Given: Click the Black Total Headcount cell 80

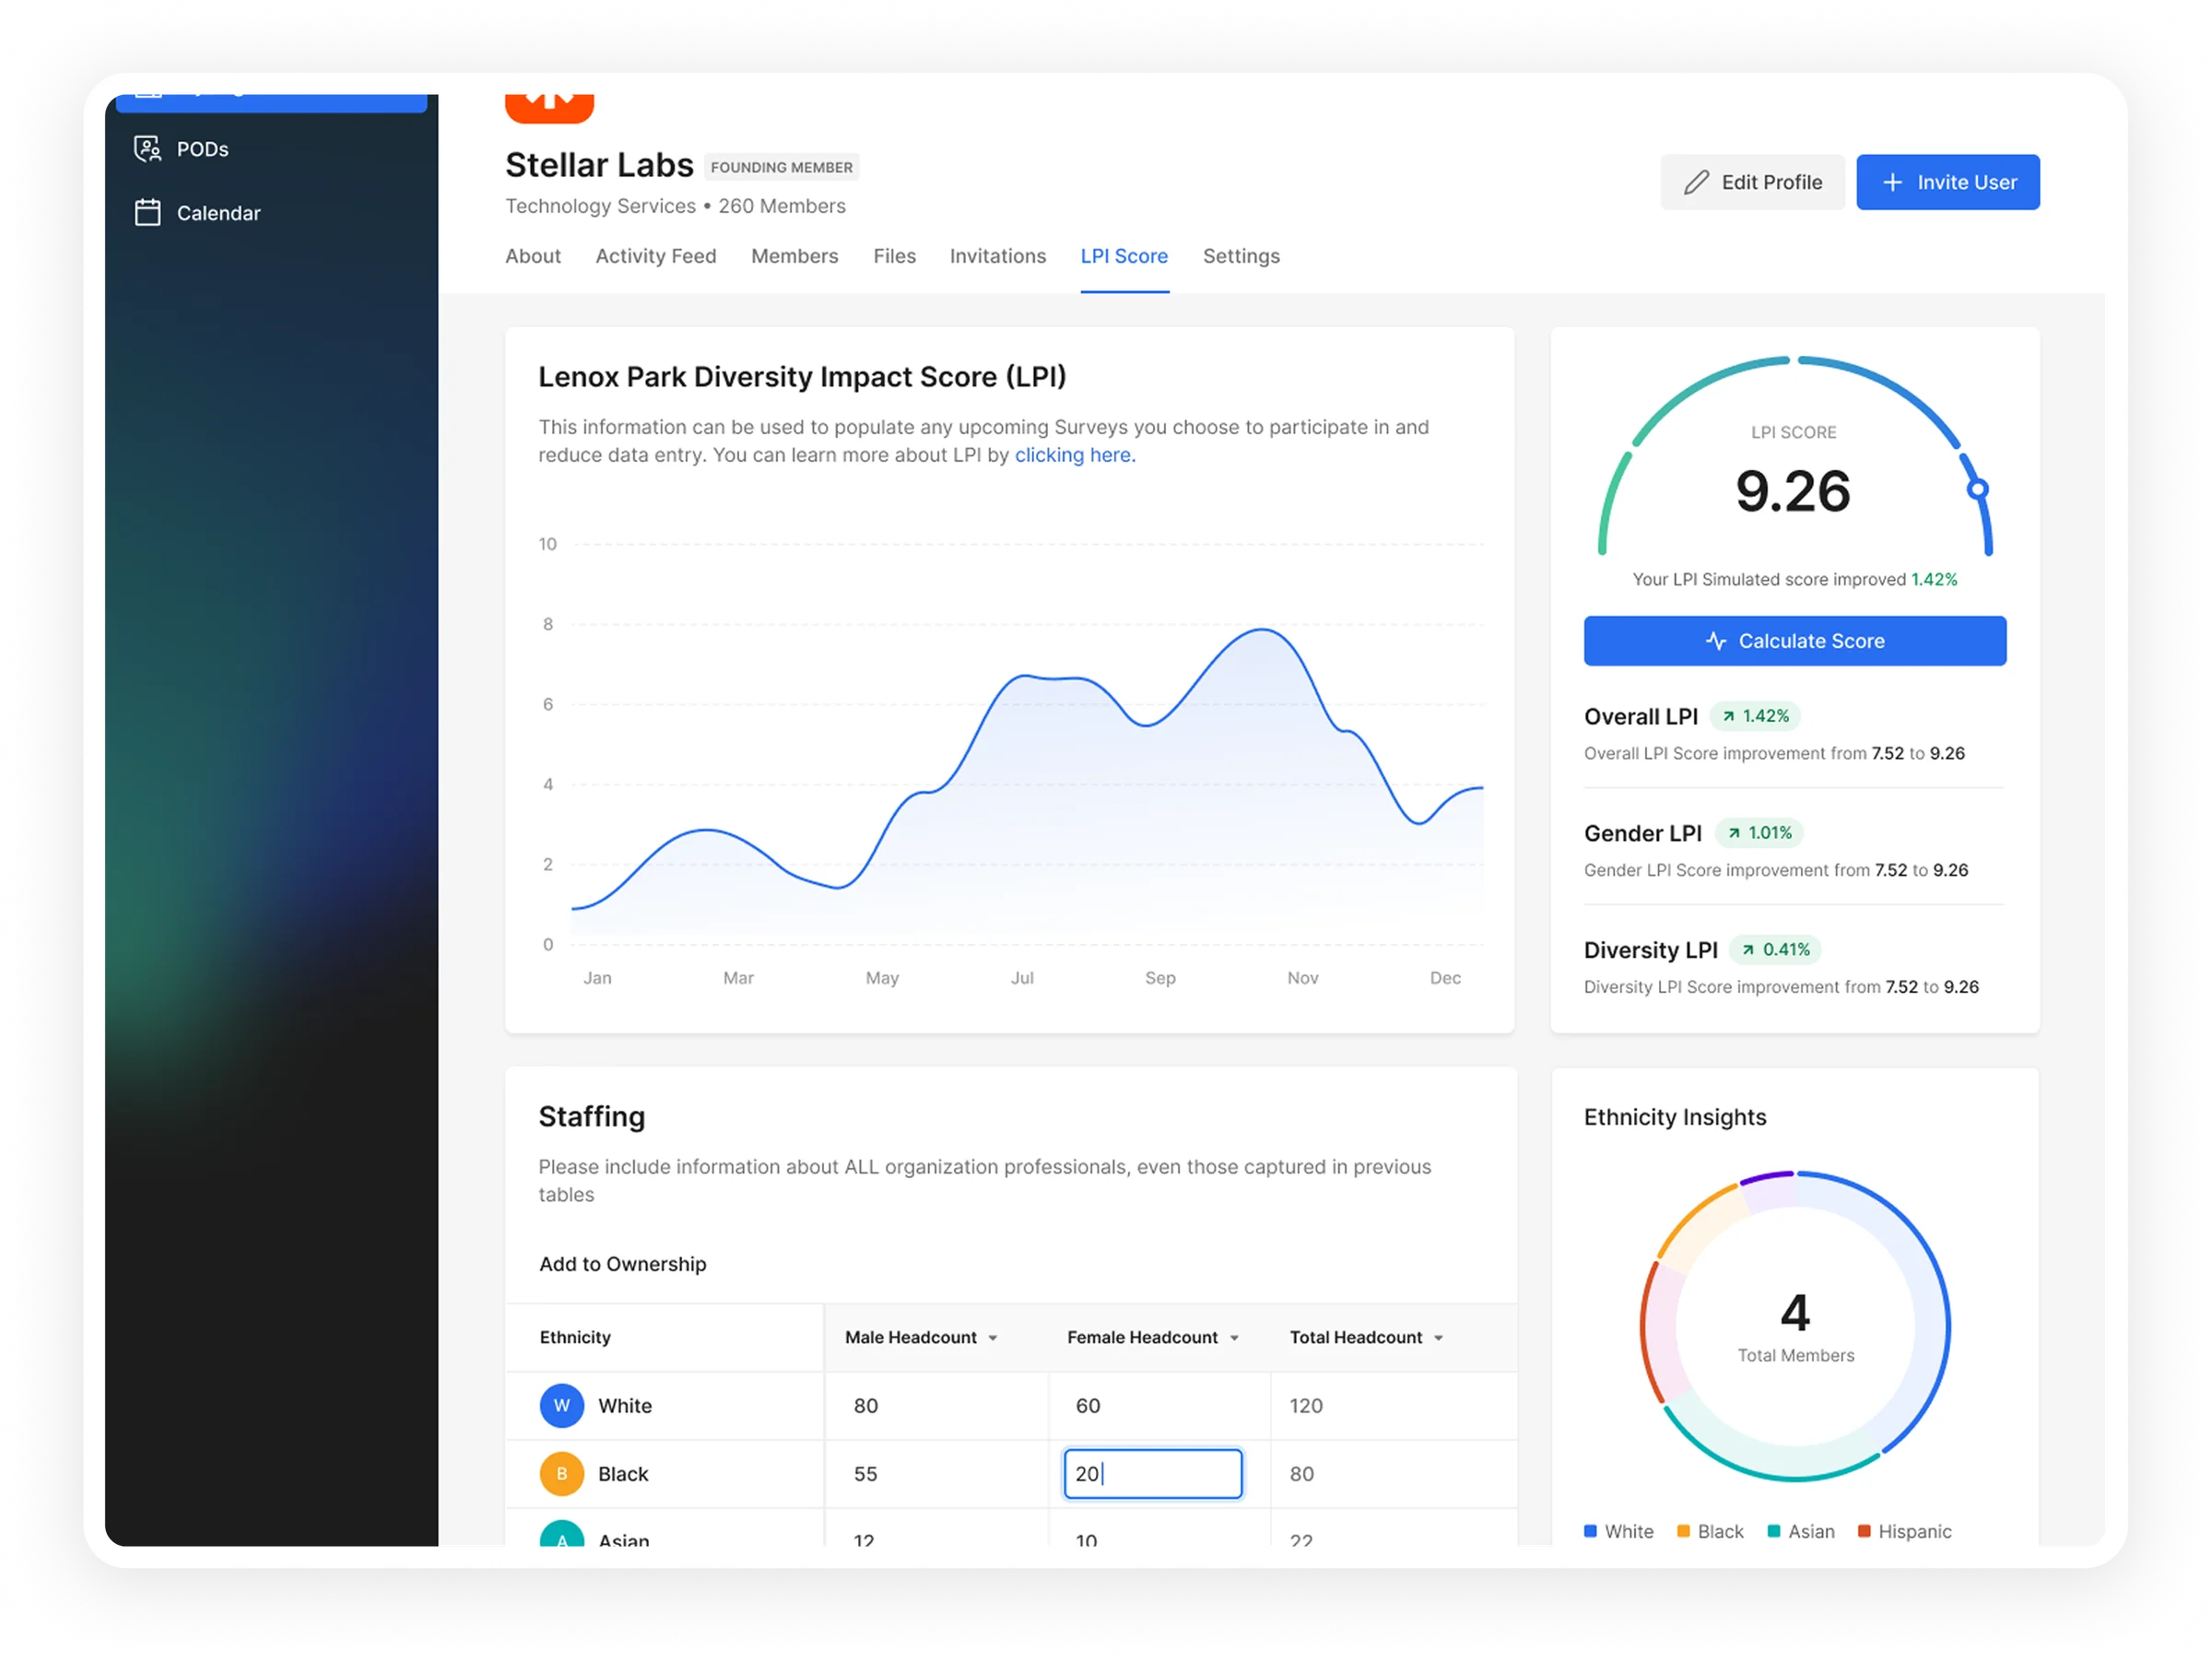Looking at the screenshot, I should point(1394,1473).
